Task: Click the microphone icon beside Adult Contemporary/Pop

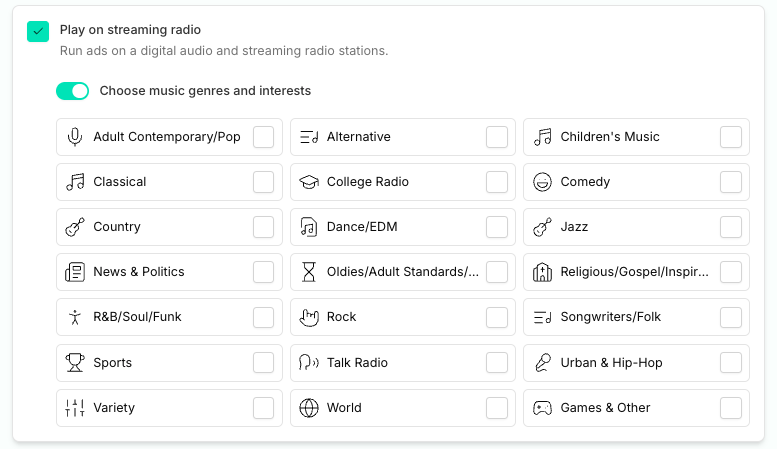Action: tap(75, 137)
